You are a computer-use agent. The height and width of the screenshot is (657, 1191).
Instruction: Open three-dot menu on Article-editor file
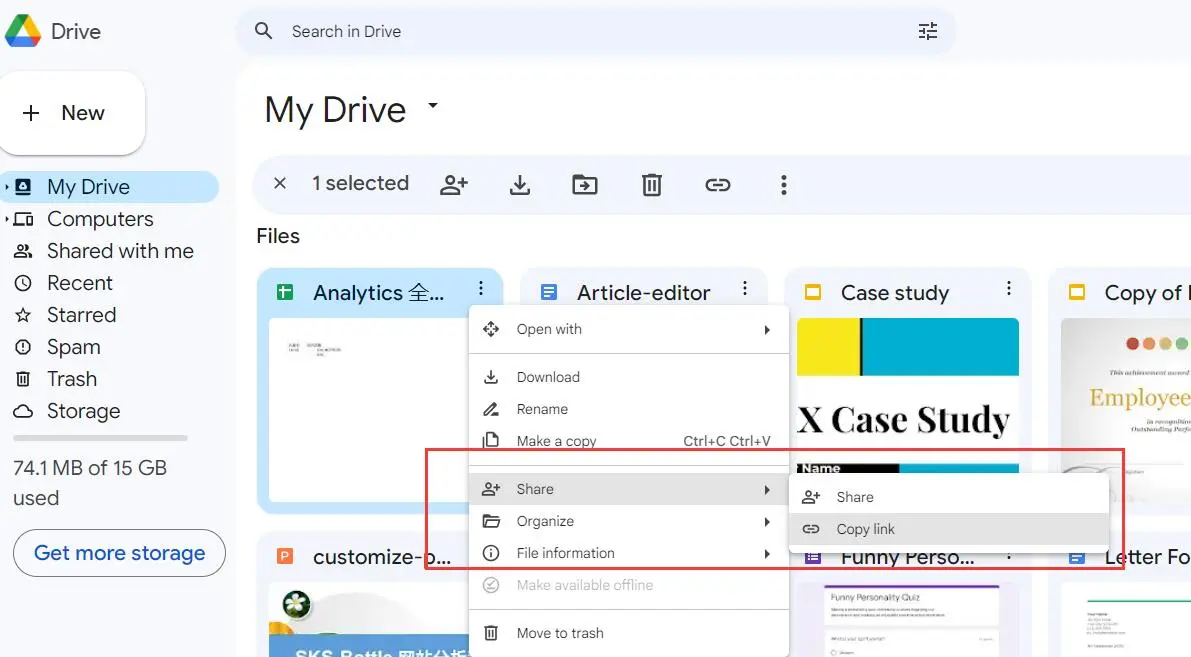[745, 289]
